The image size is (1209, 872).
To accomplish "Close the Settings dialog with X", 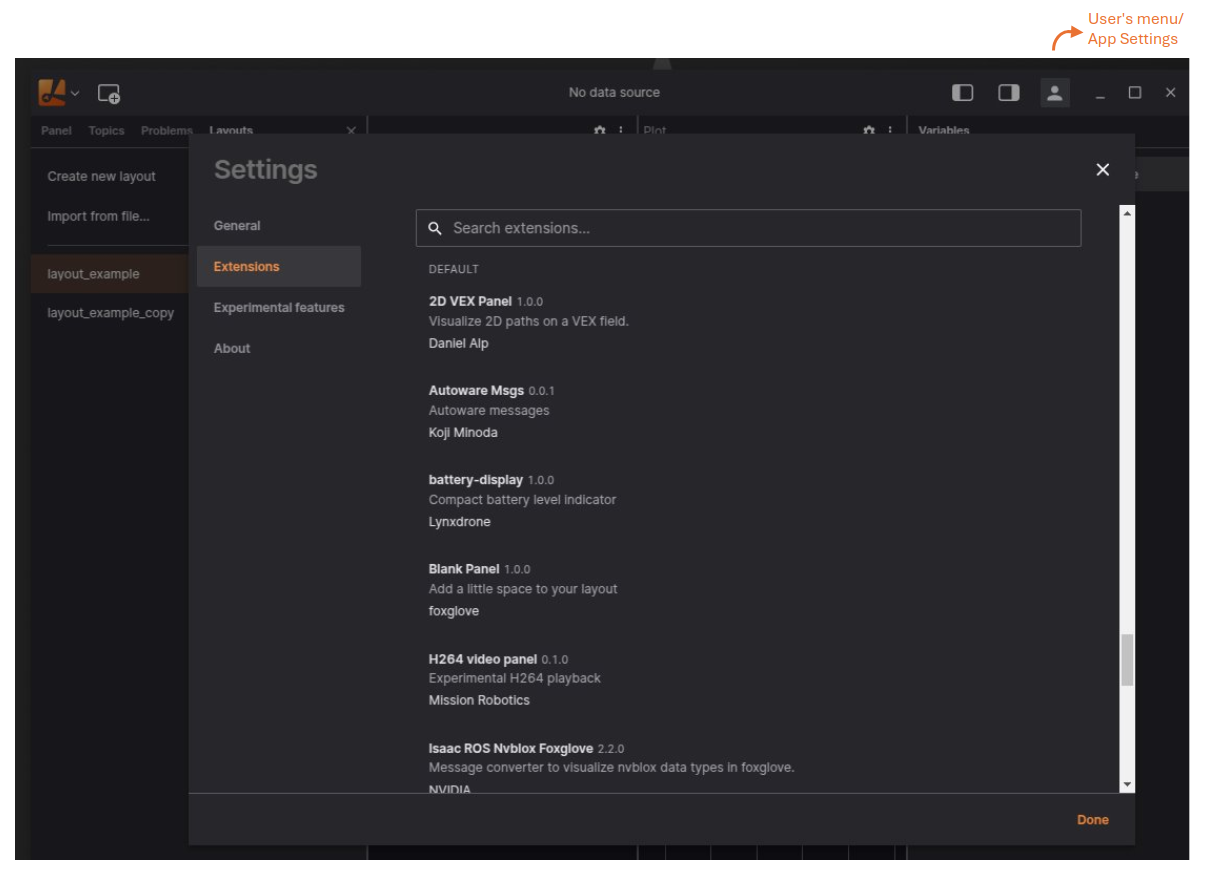I will 1103,170.
